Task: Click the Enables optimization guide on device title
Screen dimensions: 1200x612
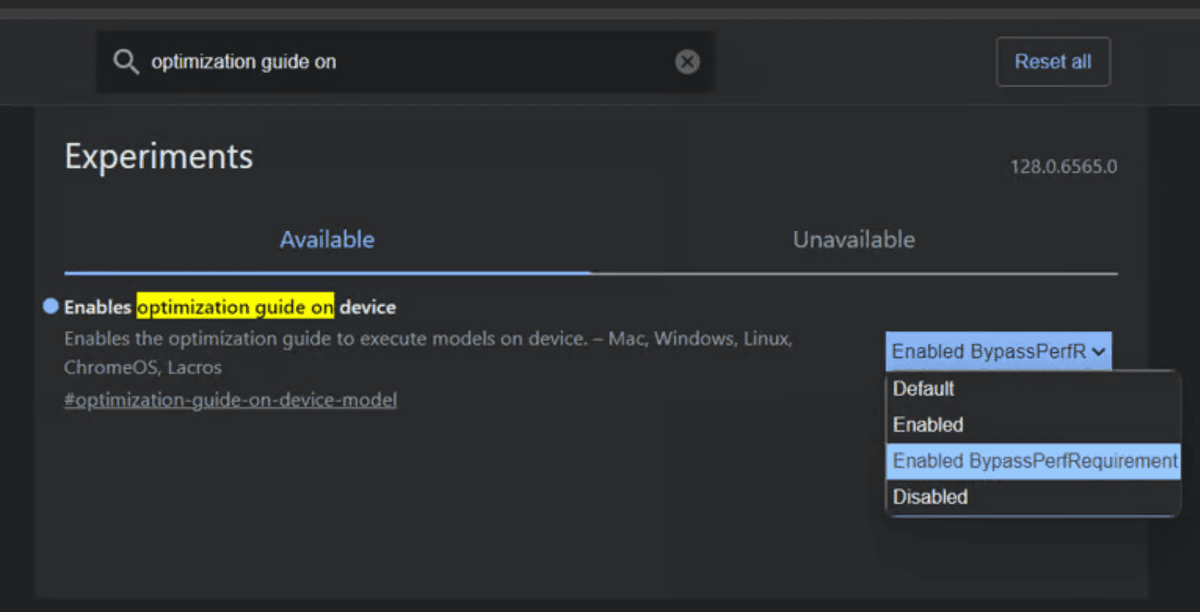Action: tap(230, 307)
